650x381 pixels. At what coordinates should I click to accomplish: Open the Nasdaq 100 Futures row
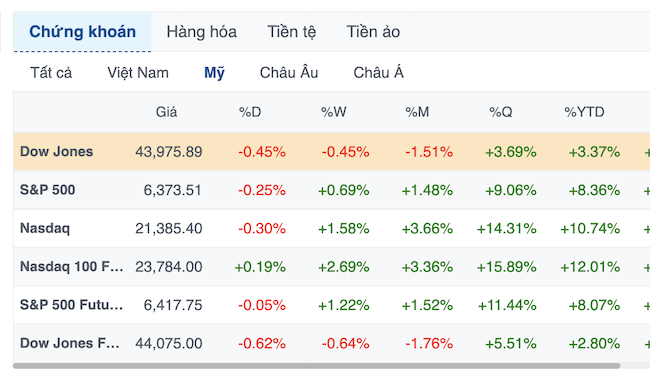[331, 267]
